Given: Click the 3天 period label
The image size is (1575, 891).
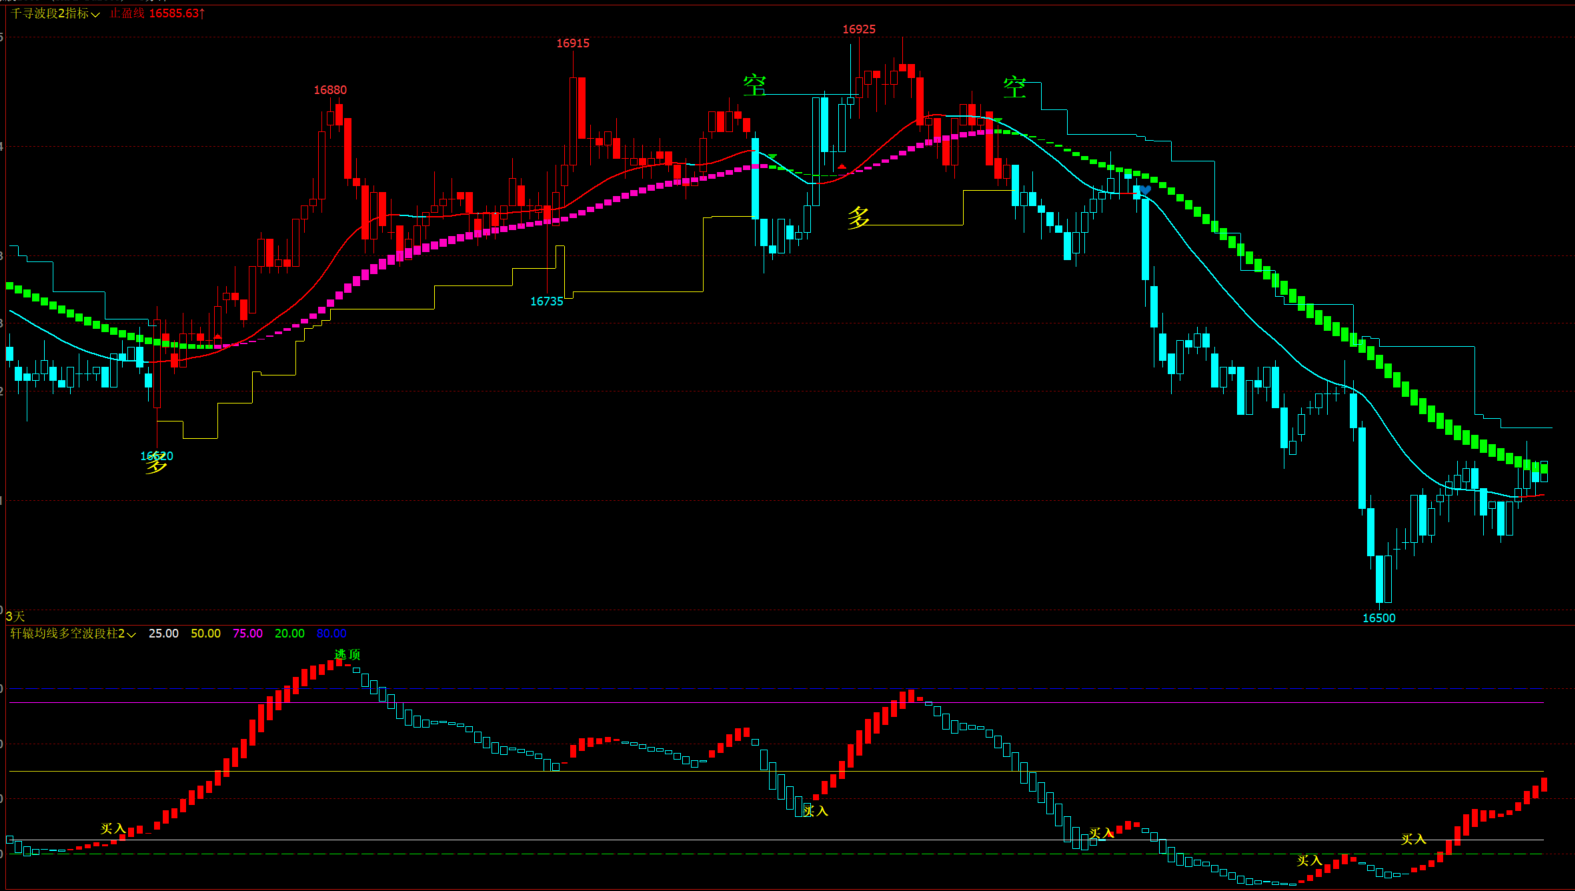Looking at the screenshot, I should [x=15, y=616].
